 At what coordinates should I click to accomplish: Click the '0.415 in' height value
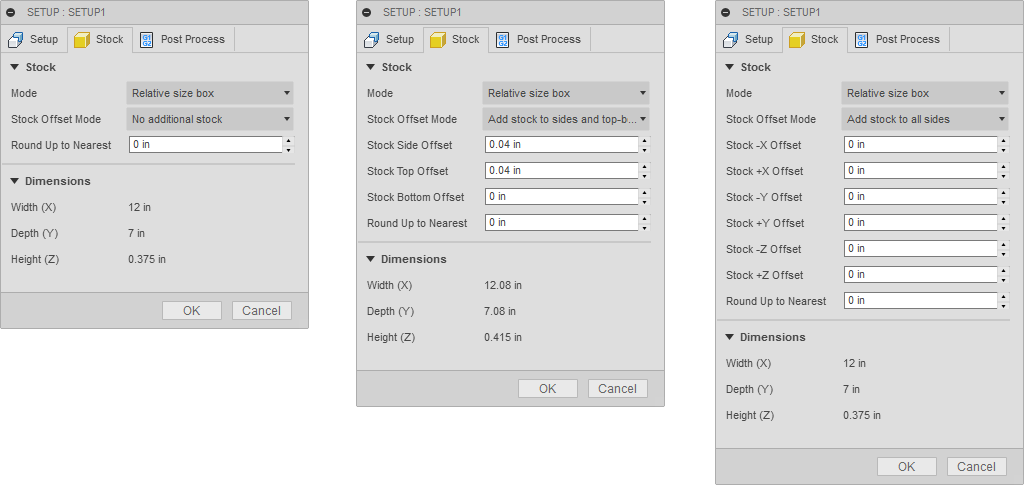click(503, 338)
